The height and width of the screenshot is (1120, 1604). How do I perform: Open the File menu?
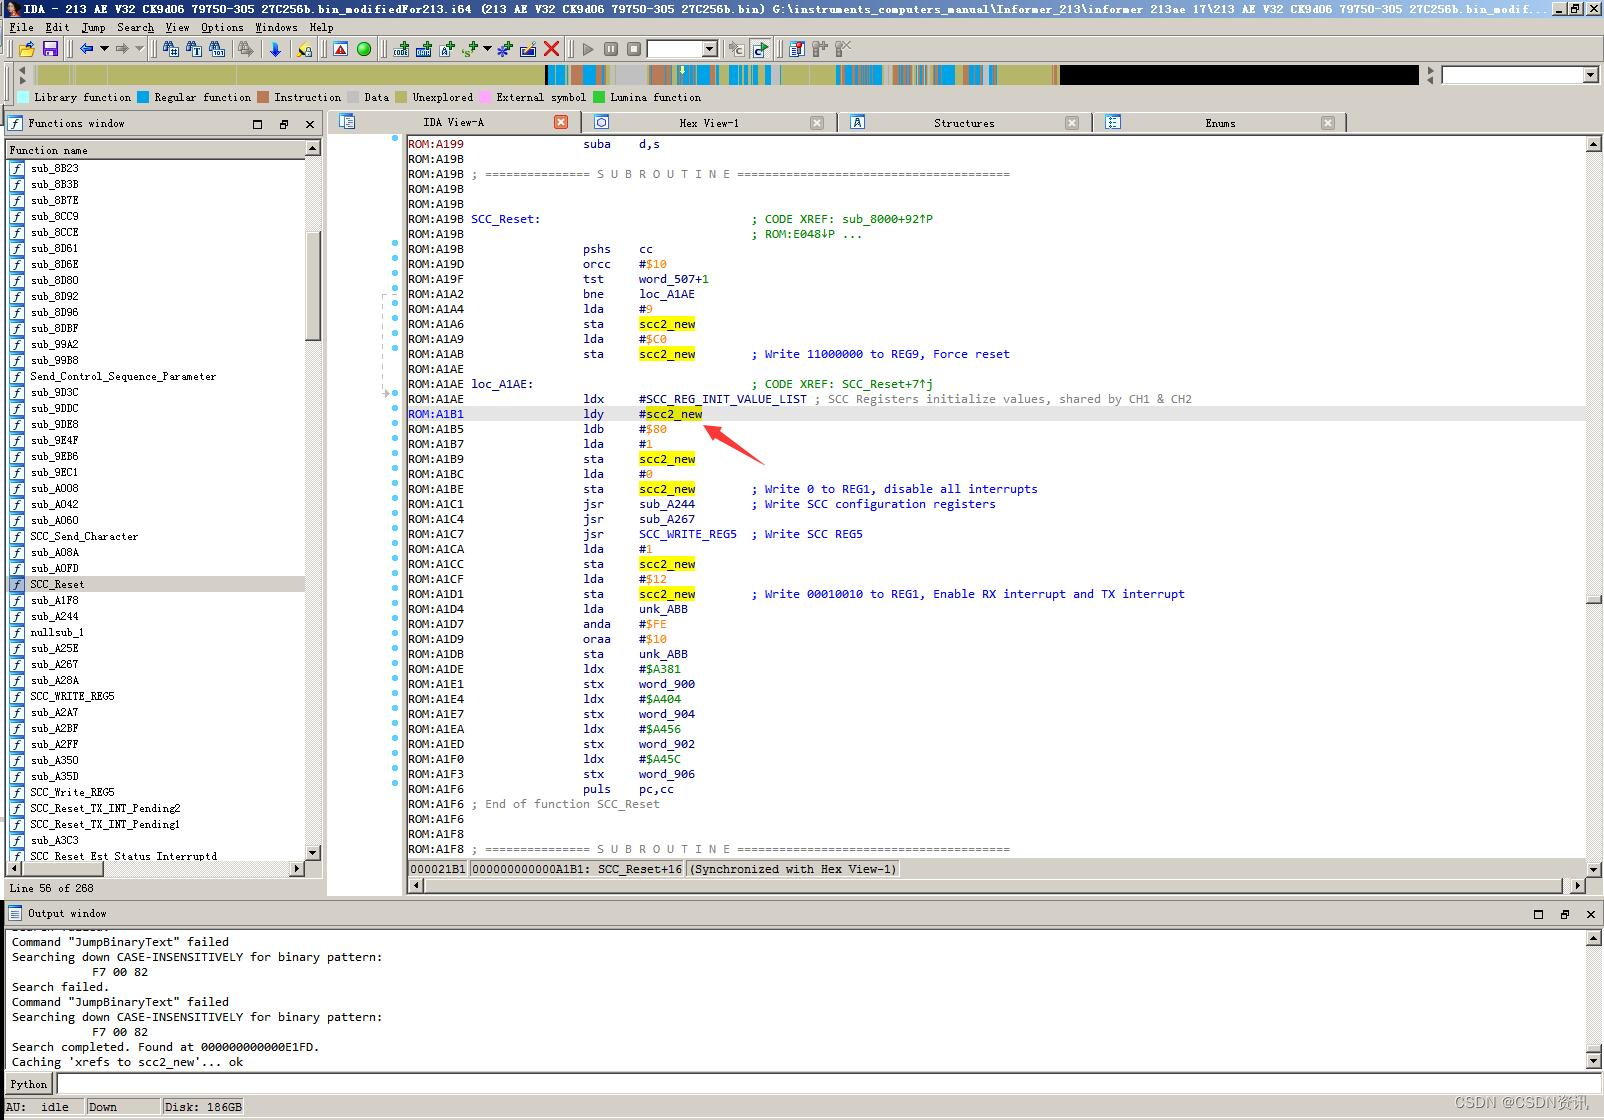pyautogui.click(x=21, y=27)
